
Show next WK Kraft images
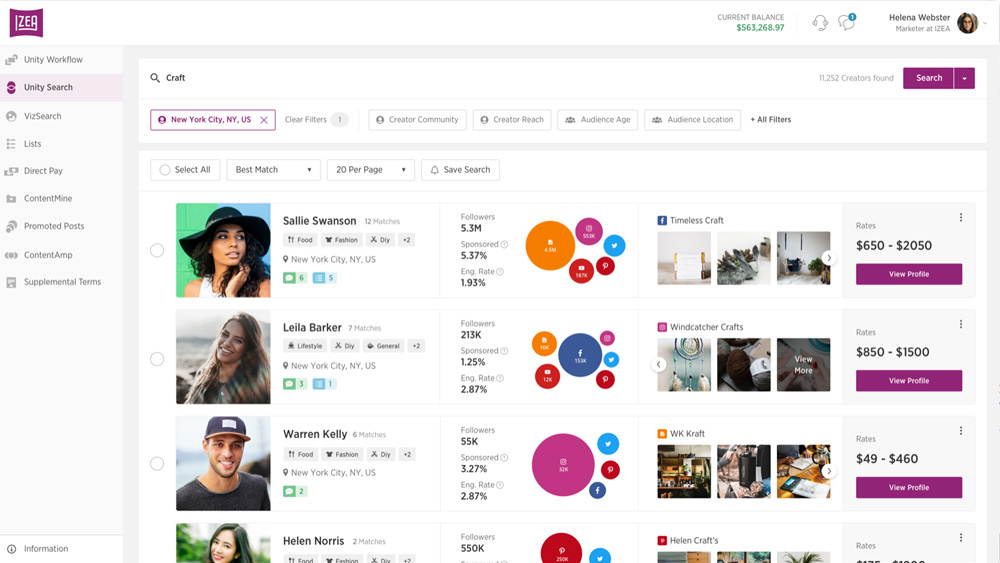pyautogui.click(x=828, y=471)
